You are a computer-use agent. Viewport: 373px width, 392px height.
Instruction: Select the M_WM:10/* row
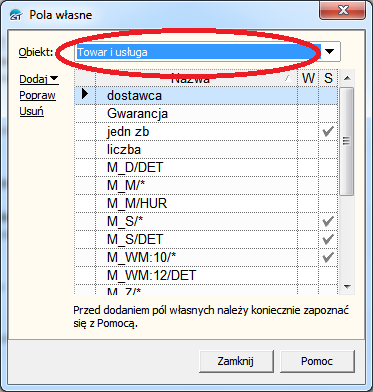pos(206,257)
